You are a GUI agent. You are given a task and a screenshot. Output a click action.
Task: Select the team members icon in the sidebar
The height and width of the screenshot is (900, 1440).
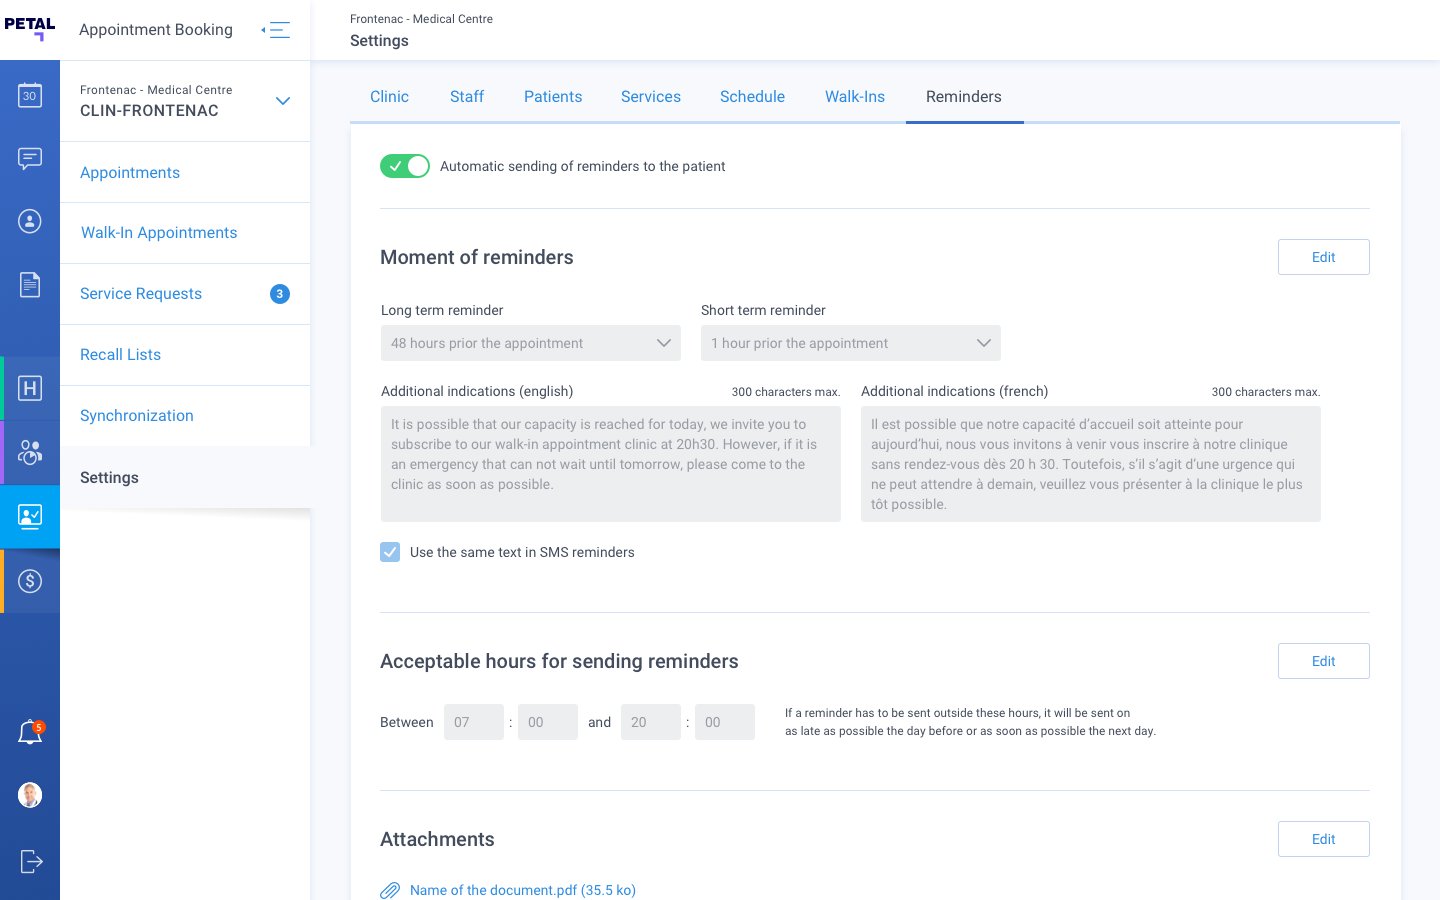click(30, 452)
